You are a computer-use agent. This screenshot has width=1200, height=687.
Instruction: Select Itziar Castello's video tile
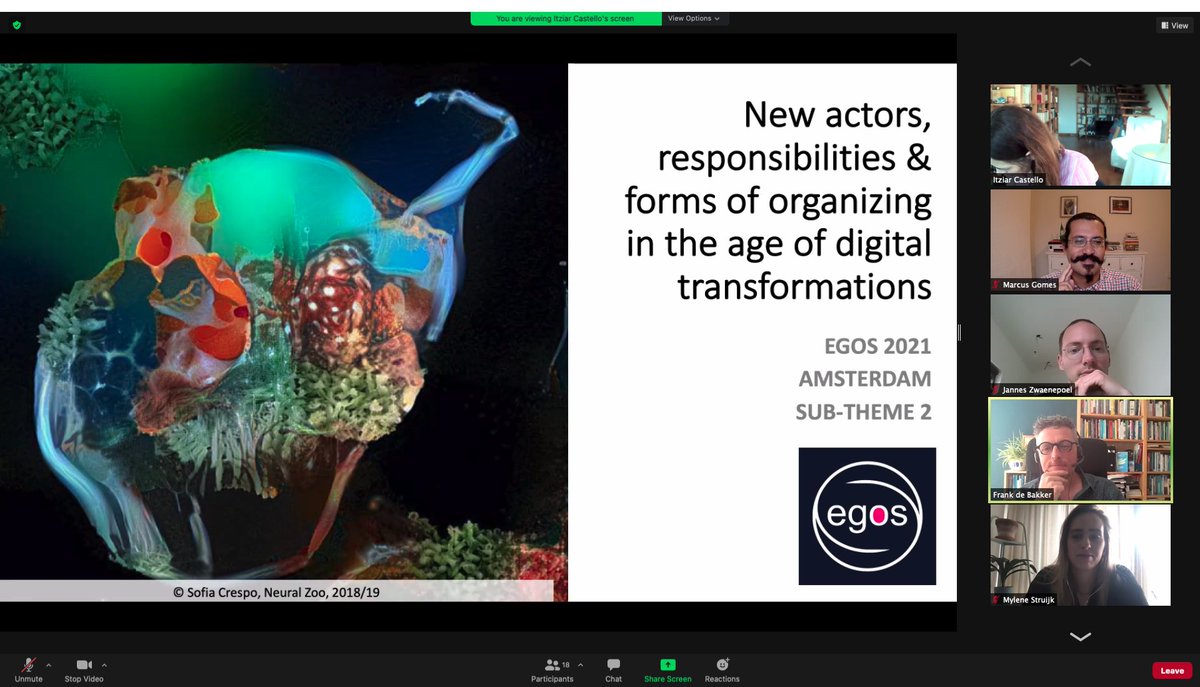(x=1080, y=135)
